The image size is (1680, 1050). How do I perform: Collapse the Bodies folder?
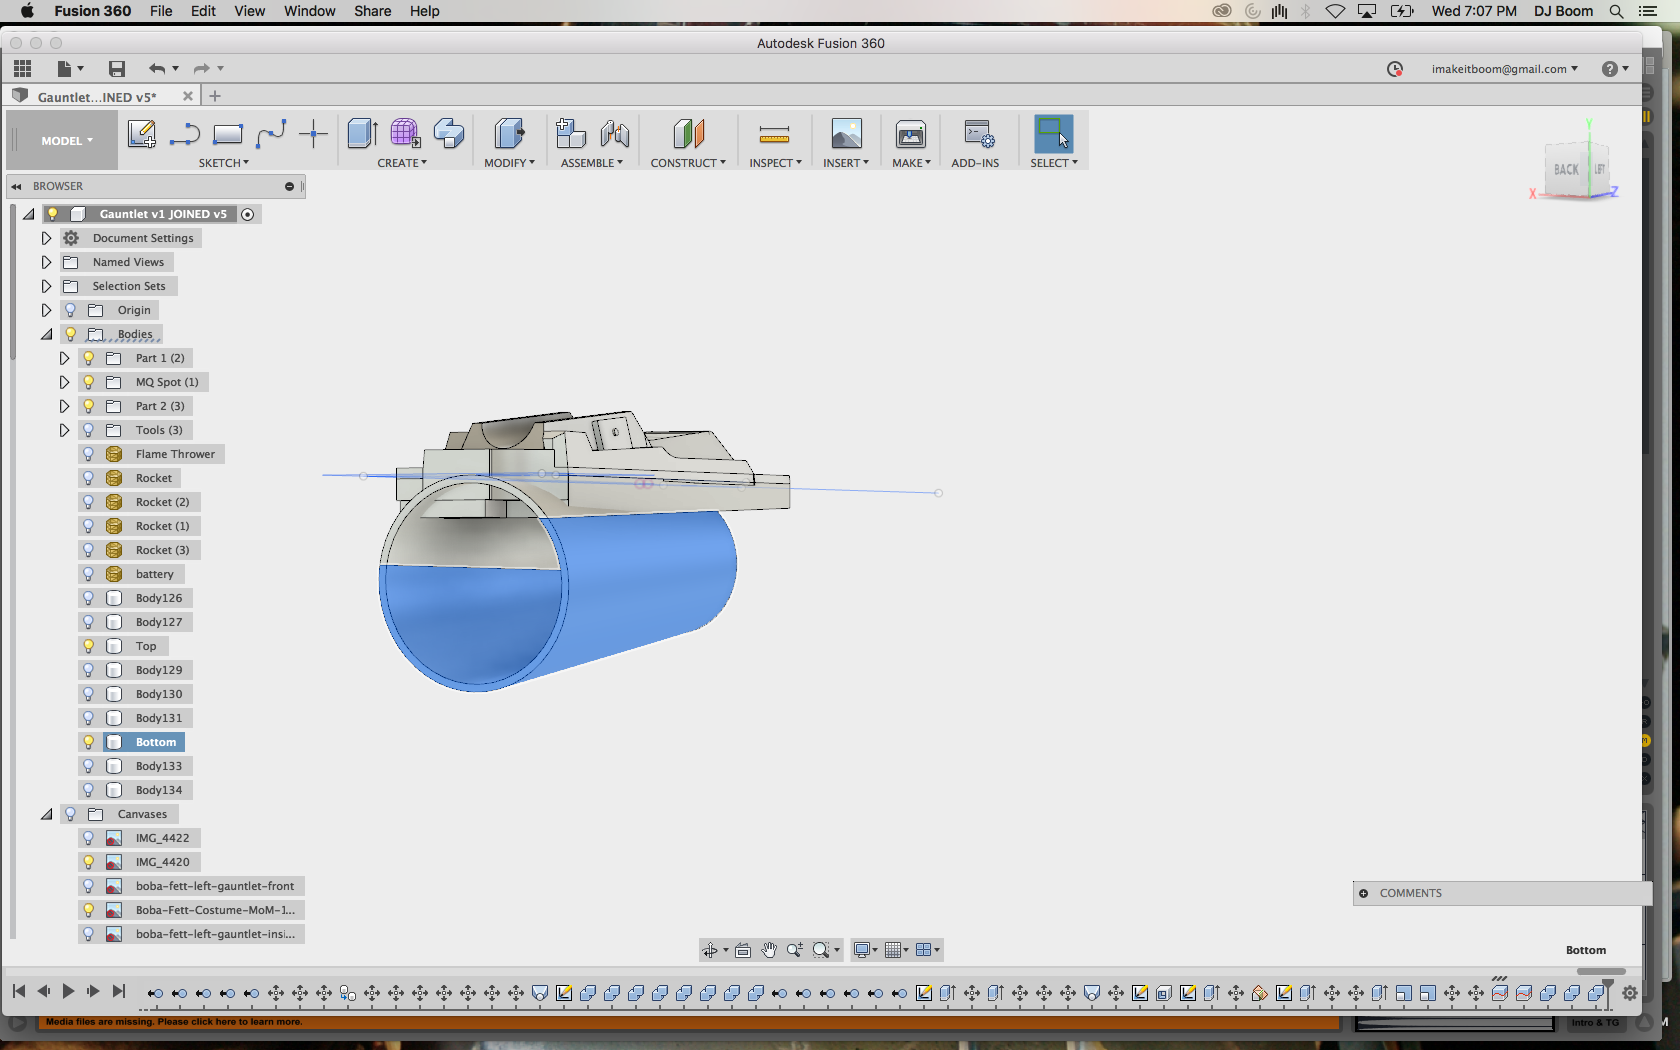tap(46, 334)
